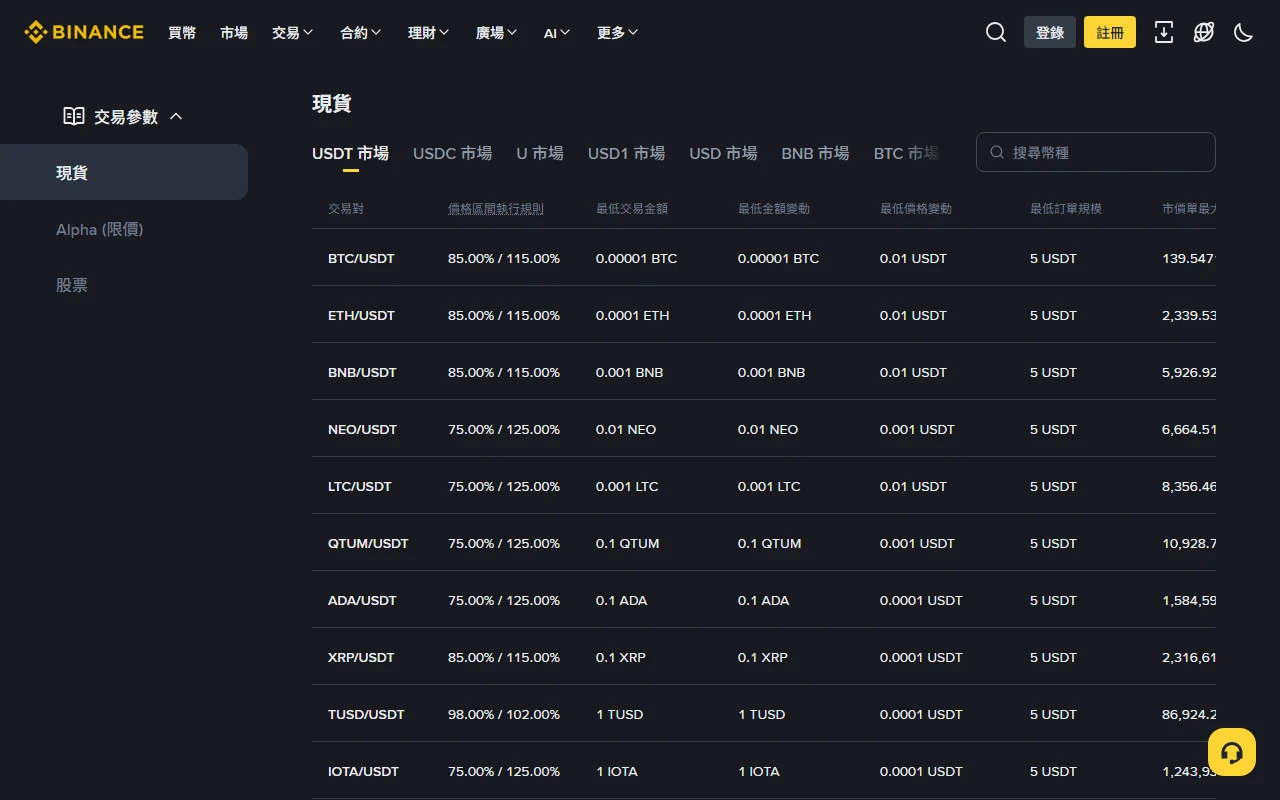Switch to the USDC 市場 tab
Viewport: 1280px width, 800px height.
pos(452,153)
